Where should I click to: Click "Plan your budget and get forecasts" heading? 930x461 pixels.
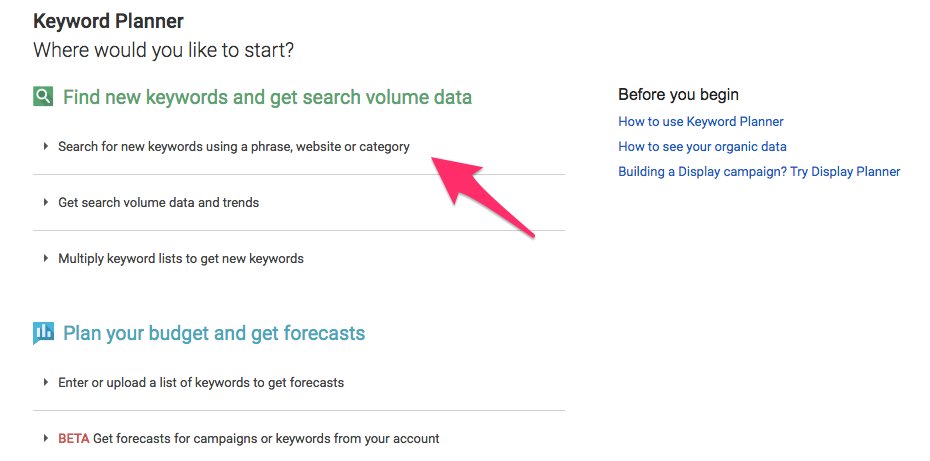(x=214, y=333)
